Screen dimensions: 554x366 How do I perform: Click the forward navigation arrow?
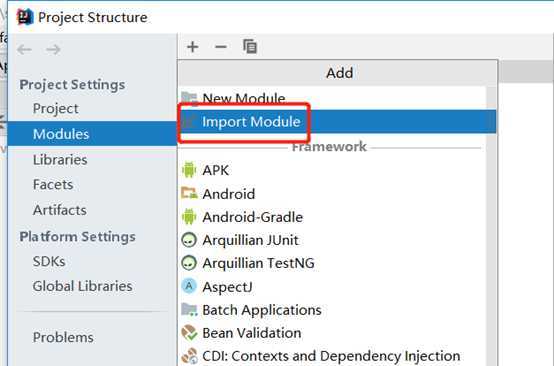pos(53,49)
